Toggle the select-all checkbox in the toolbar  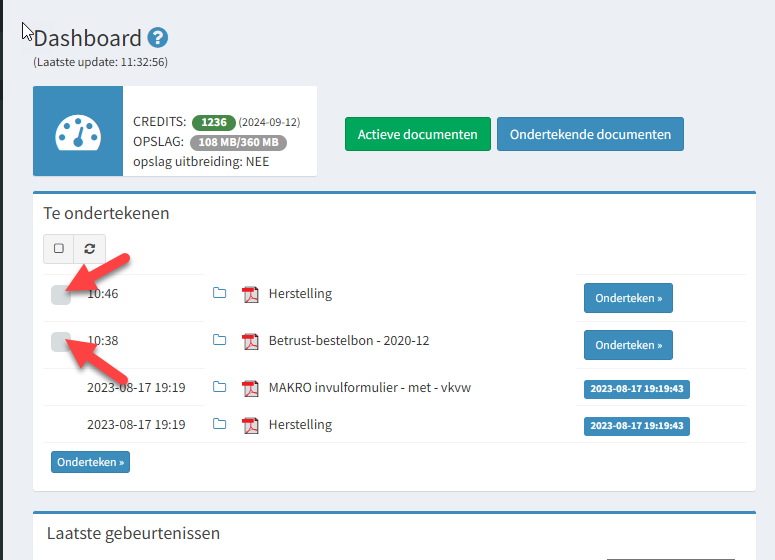coord(59,249)
